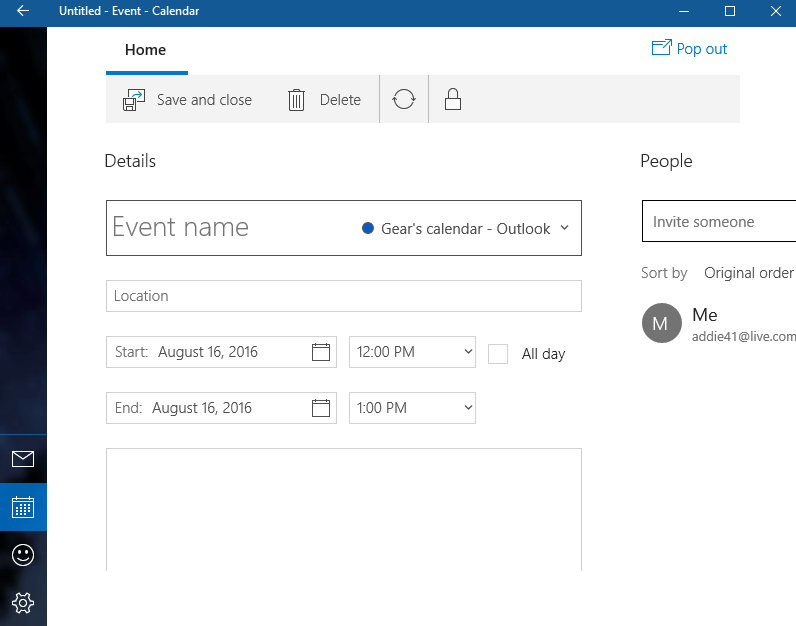Open the 12:00 PM start time dropdown
The height and width of the screenshot is (626, 796).
(412, 352)
